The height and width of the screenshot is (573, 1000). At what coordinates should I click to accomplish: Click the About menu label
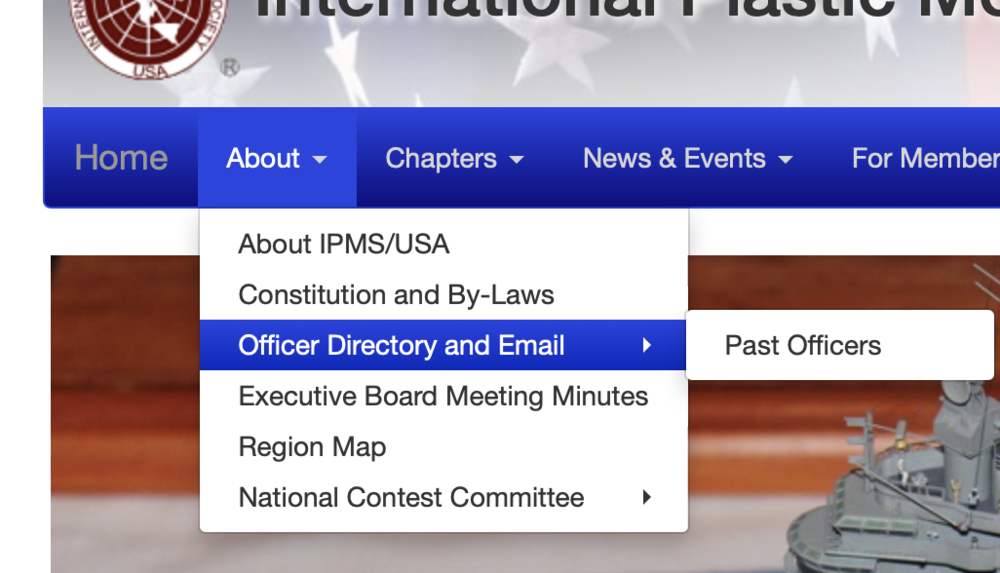pyautogui.click(x=263, y=158)
